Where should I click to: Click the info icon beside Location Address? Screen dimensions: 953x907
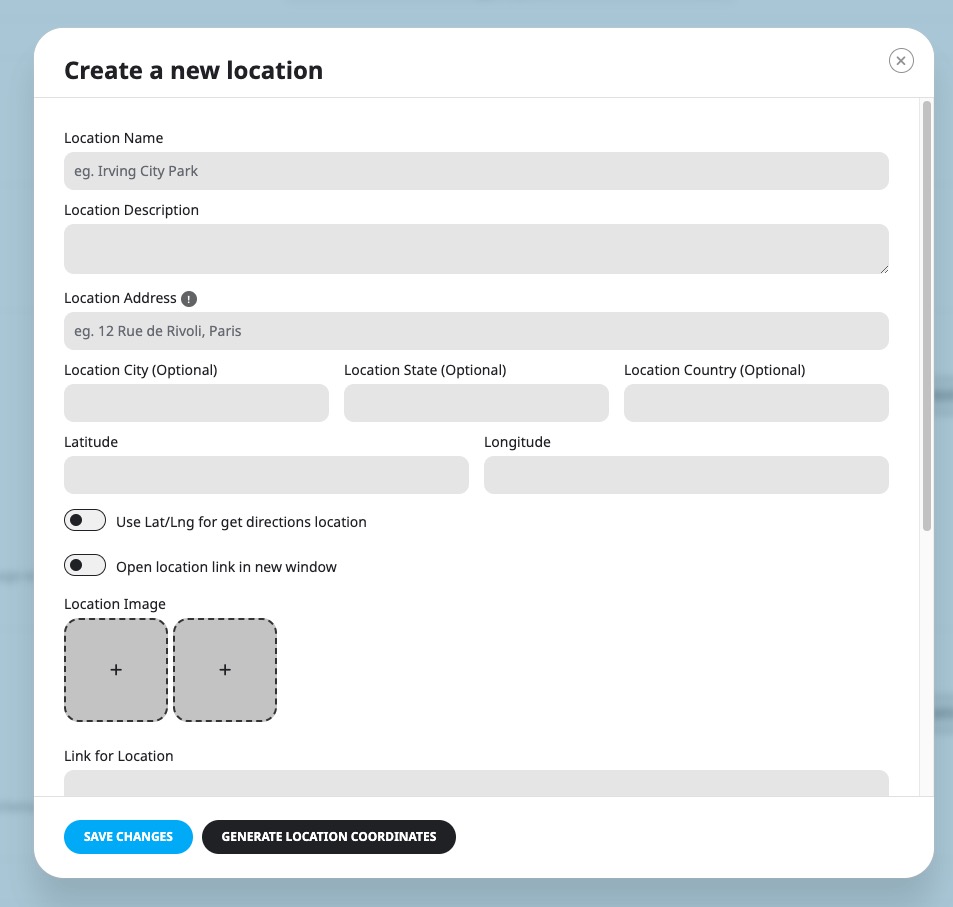189,298
